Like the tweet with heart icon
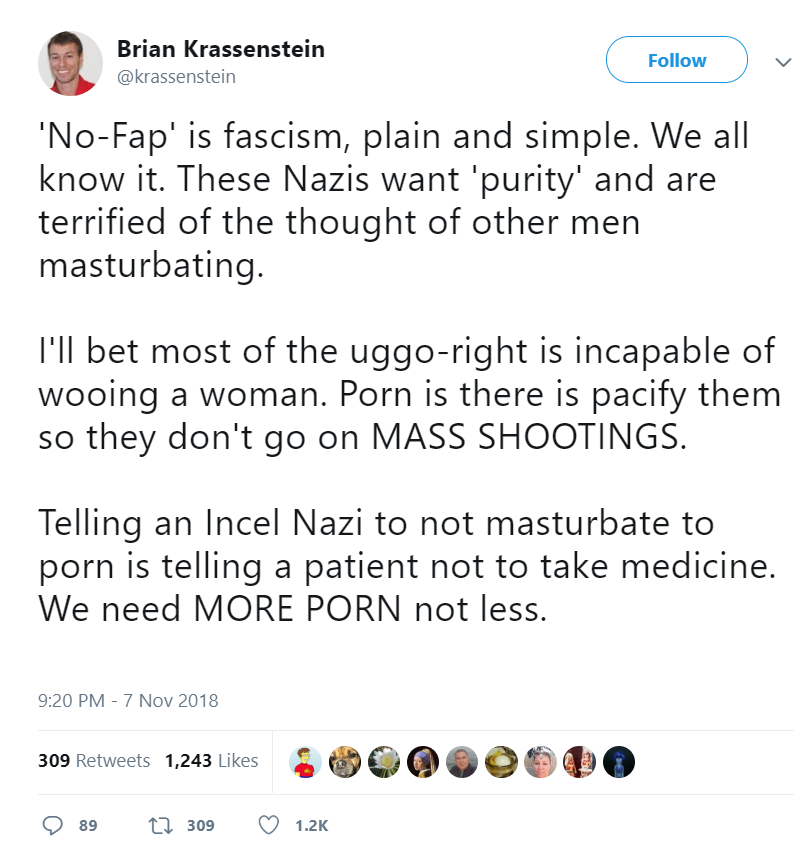 point(268,825)
